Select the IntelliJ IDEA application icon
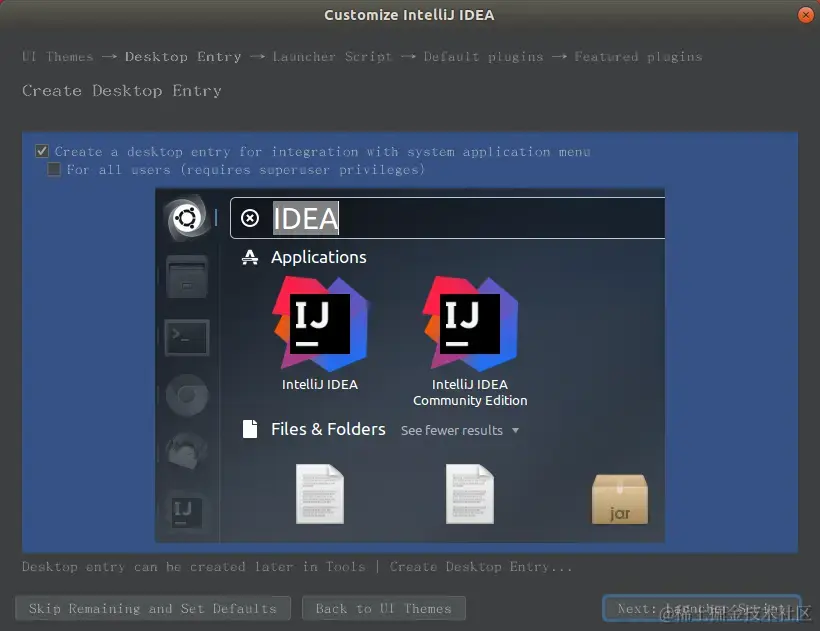 (320, 324)
